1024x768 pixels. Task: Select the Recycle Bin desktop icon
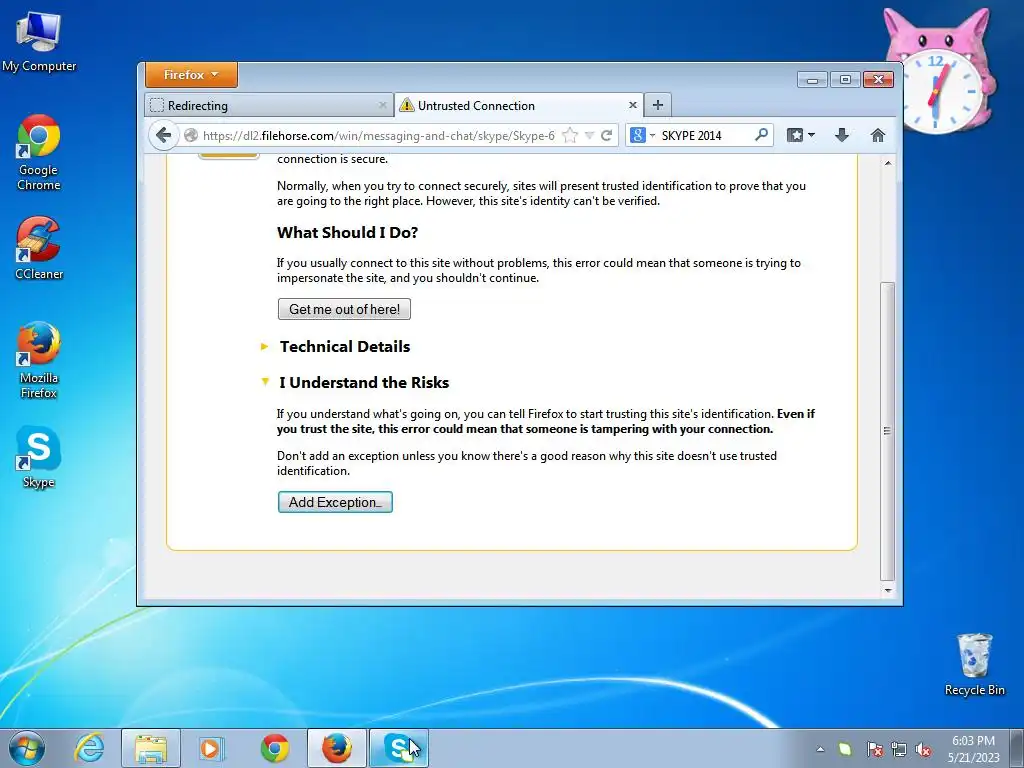(x=974, y=665)
